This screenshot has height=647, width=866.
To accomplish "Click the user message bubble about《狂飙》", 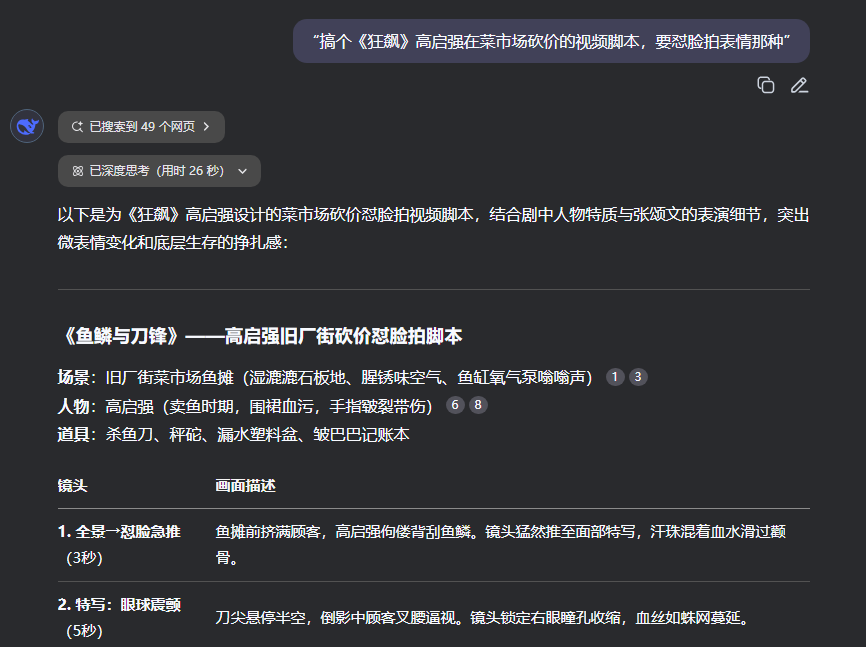I will point(551,41).
